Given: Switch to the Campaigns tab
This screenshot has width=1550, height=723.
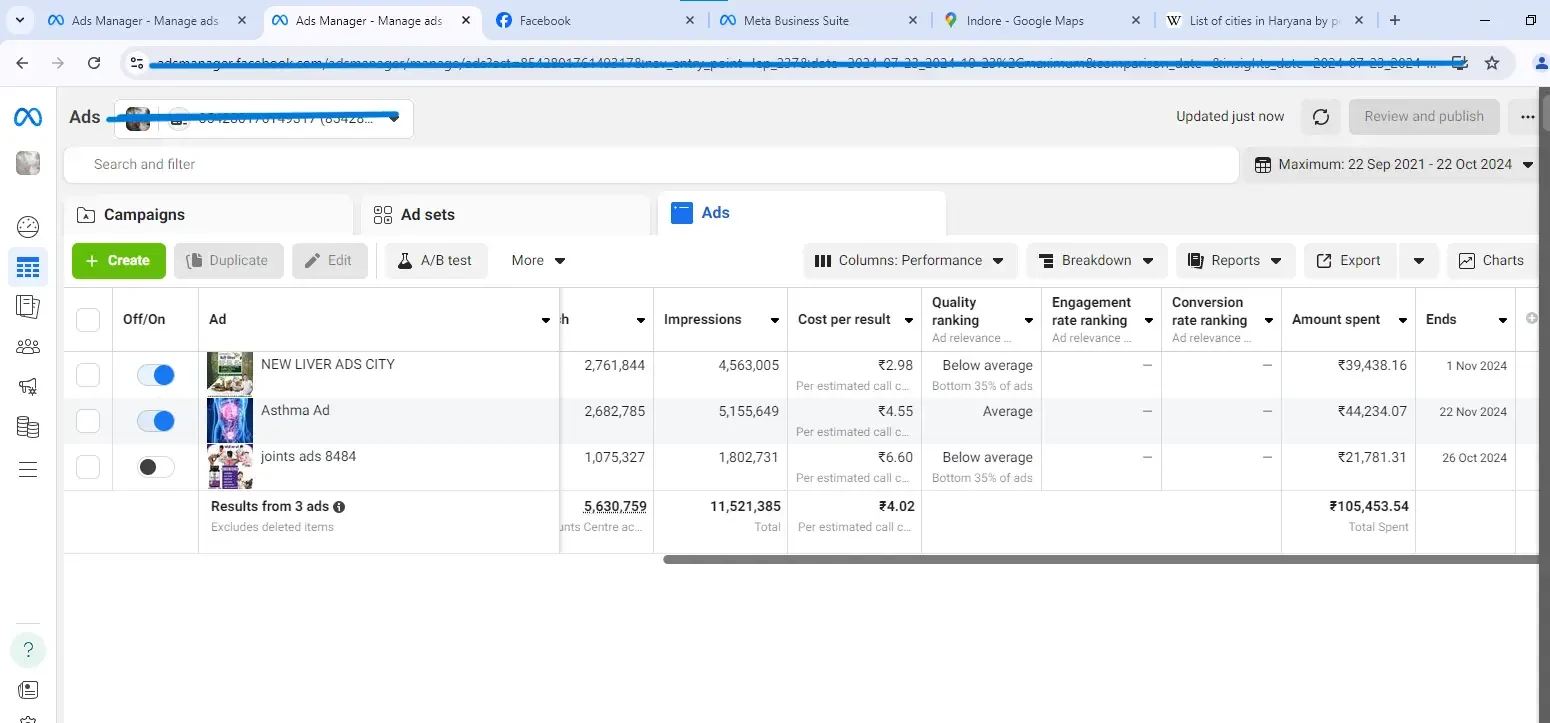Looking at the screenshot, I should (x=145, y=215).
